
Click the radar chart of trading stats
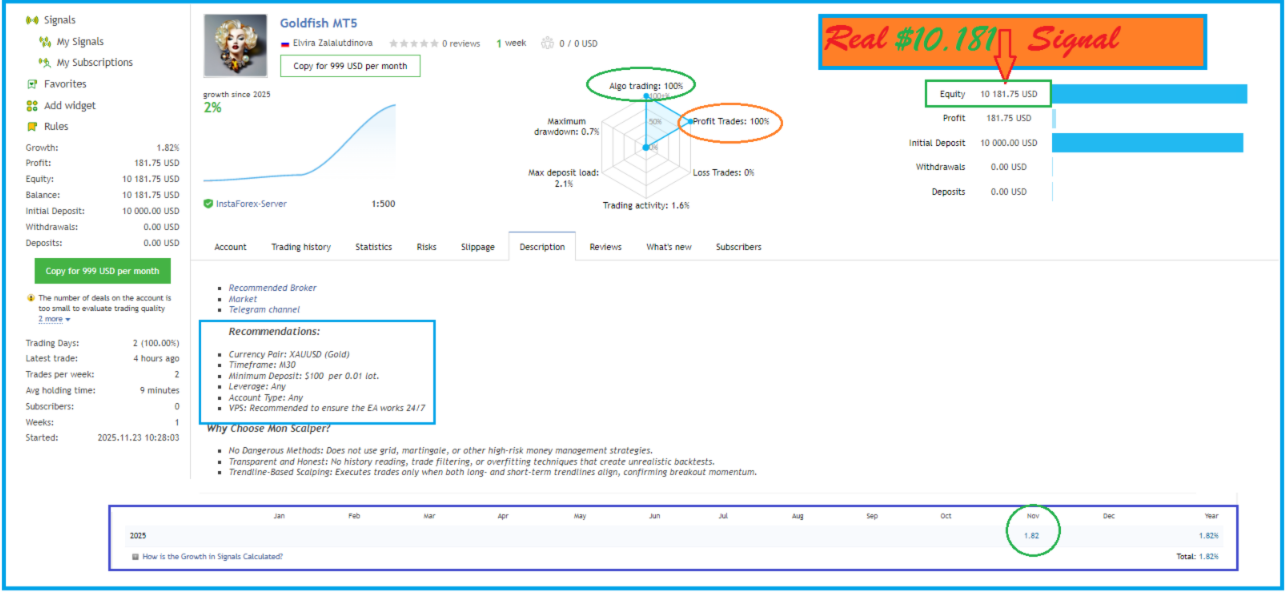tap(646, 147)
